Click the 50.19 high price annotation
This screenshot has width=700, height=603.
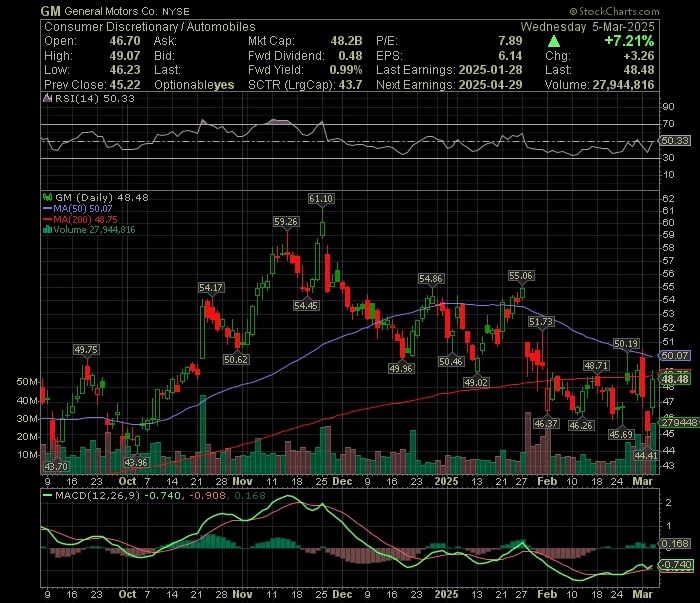pos(626,343)
